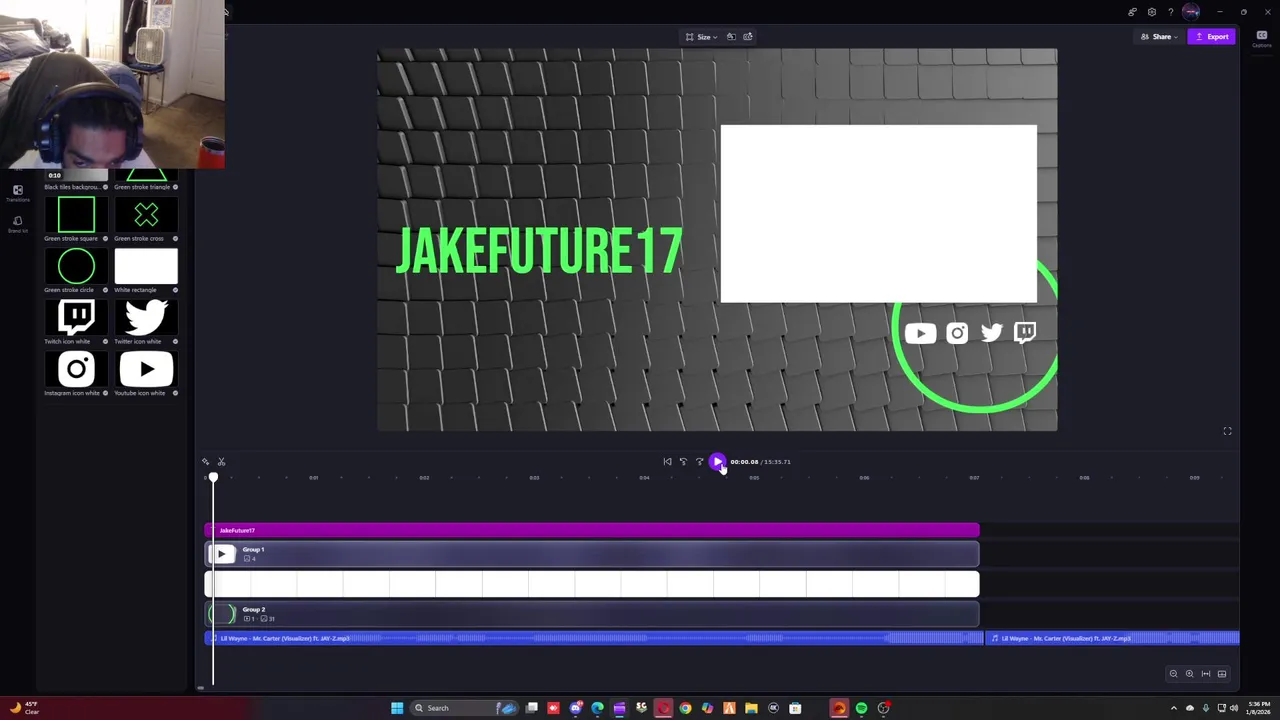Image resolution: width=1280 pixels, height=720 pixels.
Task: Open the Captions panel
Action: [x=1261, y=38]
